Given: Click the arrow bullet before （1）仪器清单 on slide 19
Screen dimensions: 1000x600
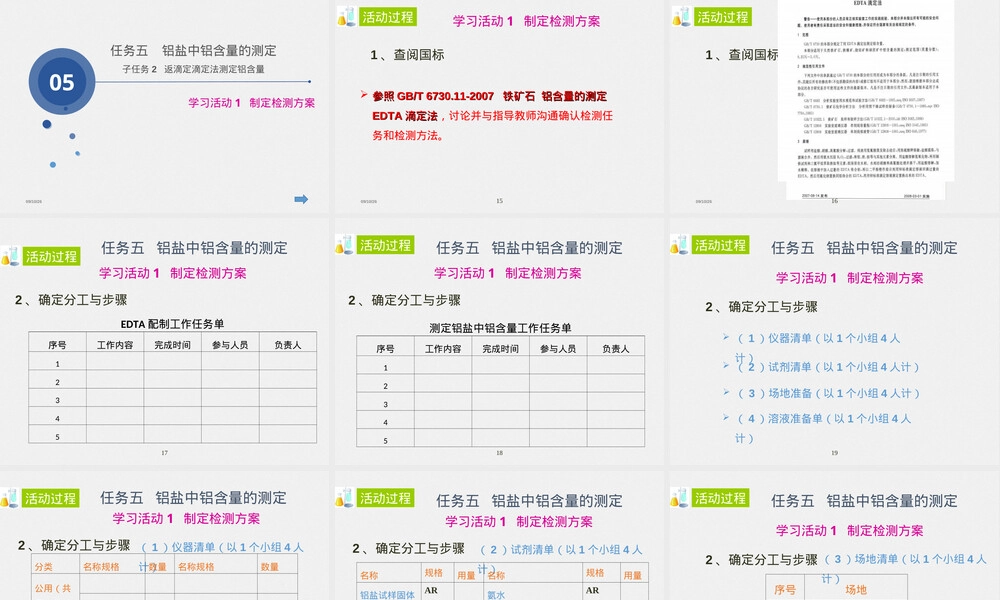Looking at the screenshot, I should click(x=726, y=337).
